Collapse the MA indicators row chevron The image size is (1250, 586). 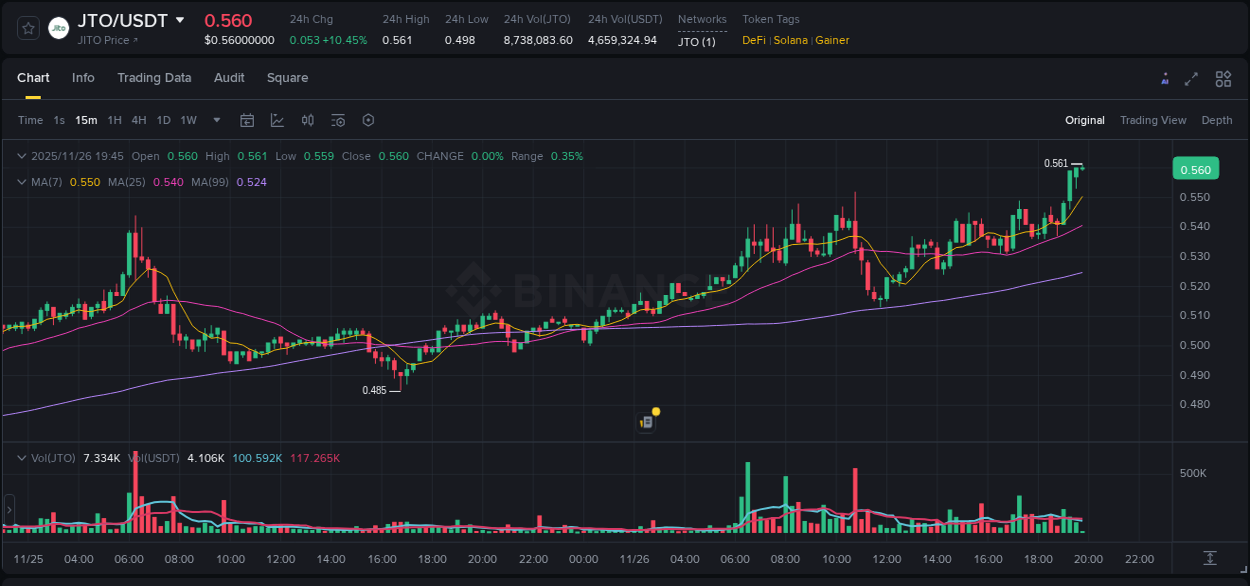tap(20, 182)
